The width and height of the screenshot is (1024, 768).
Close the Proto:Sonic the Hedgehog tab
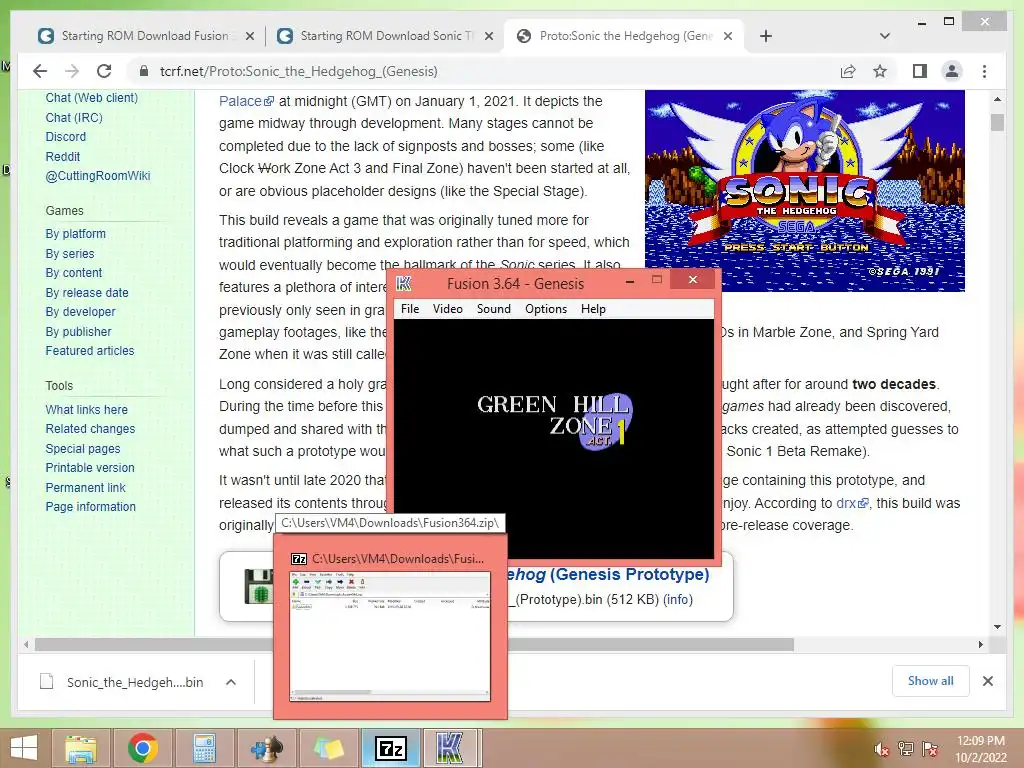click(x=728, y=37)
